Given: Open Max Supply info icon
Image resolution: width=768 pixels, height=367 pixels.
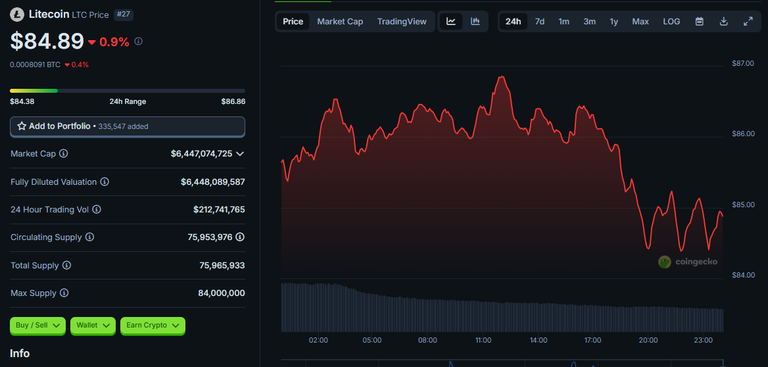Looking at the screenshot, I should tap(64, 294).
